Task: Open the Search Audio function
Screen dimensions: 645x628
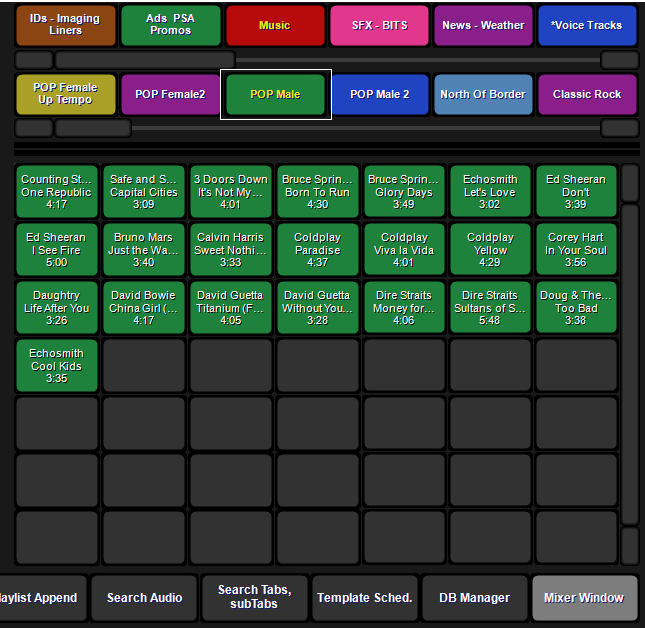Action: (x=144, y=598)
